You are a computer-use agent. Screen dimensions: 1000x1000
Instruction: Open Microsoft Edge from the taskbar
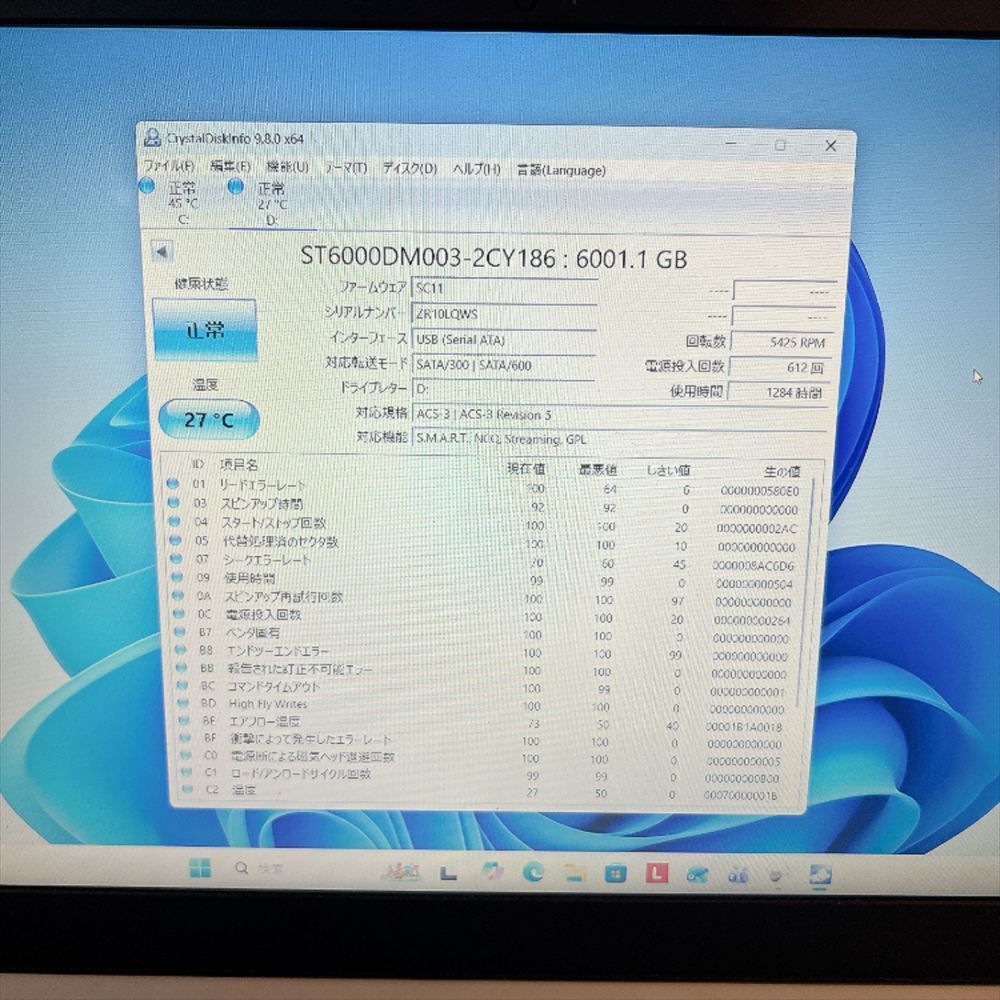click(533, 872)
